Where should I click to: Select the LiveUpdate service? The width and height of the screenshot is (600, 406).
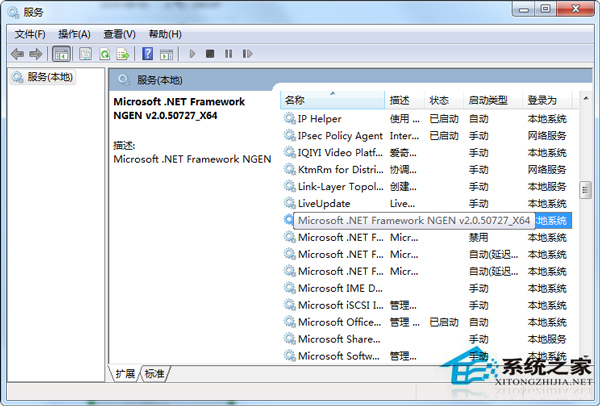(427, 204)
